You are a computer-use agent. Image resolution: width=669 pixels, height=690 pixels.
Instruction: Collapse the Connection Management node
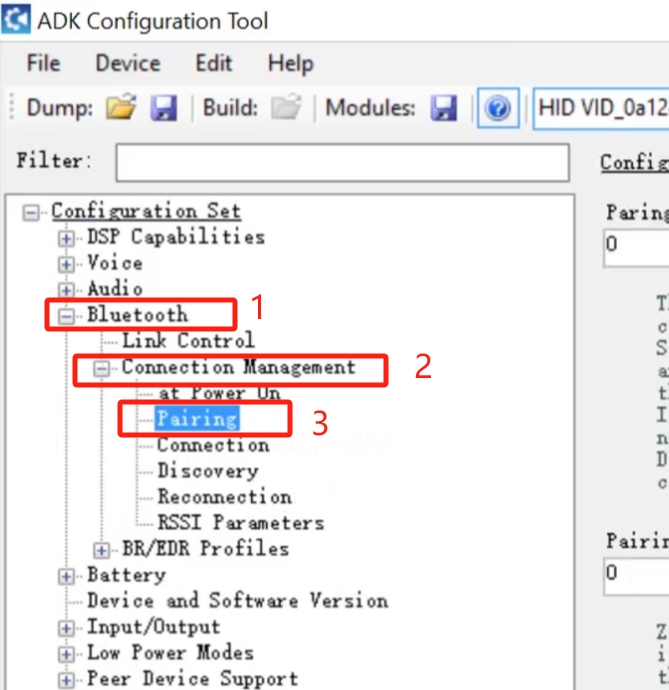tap(101, 368)
